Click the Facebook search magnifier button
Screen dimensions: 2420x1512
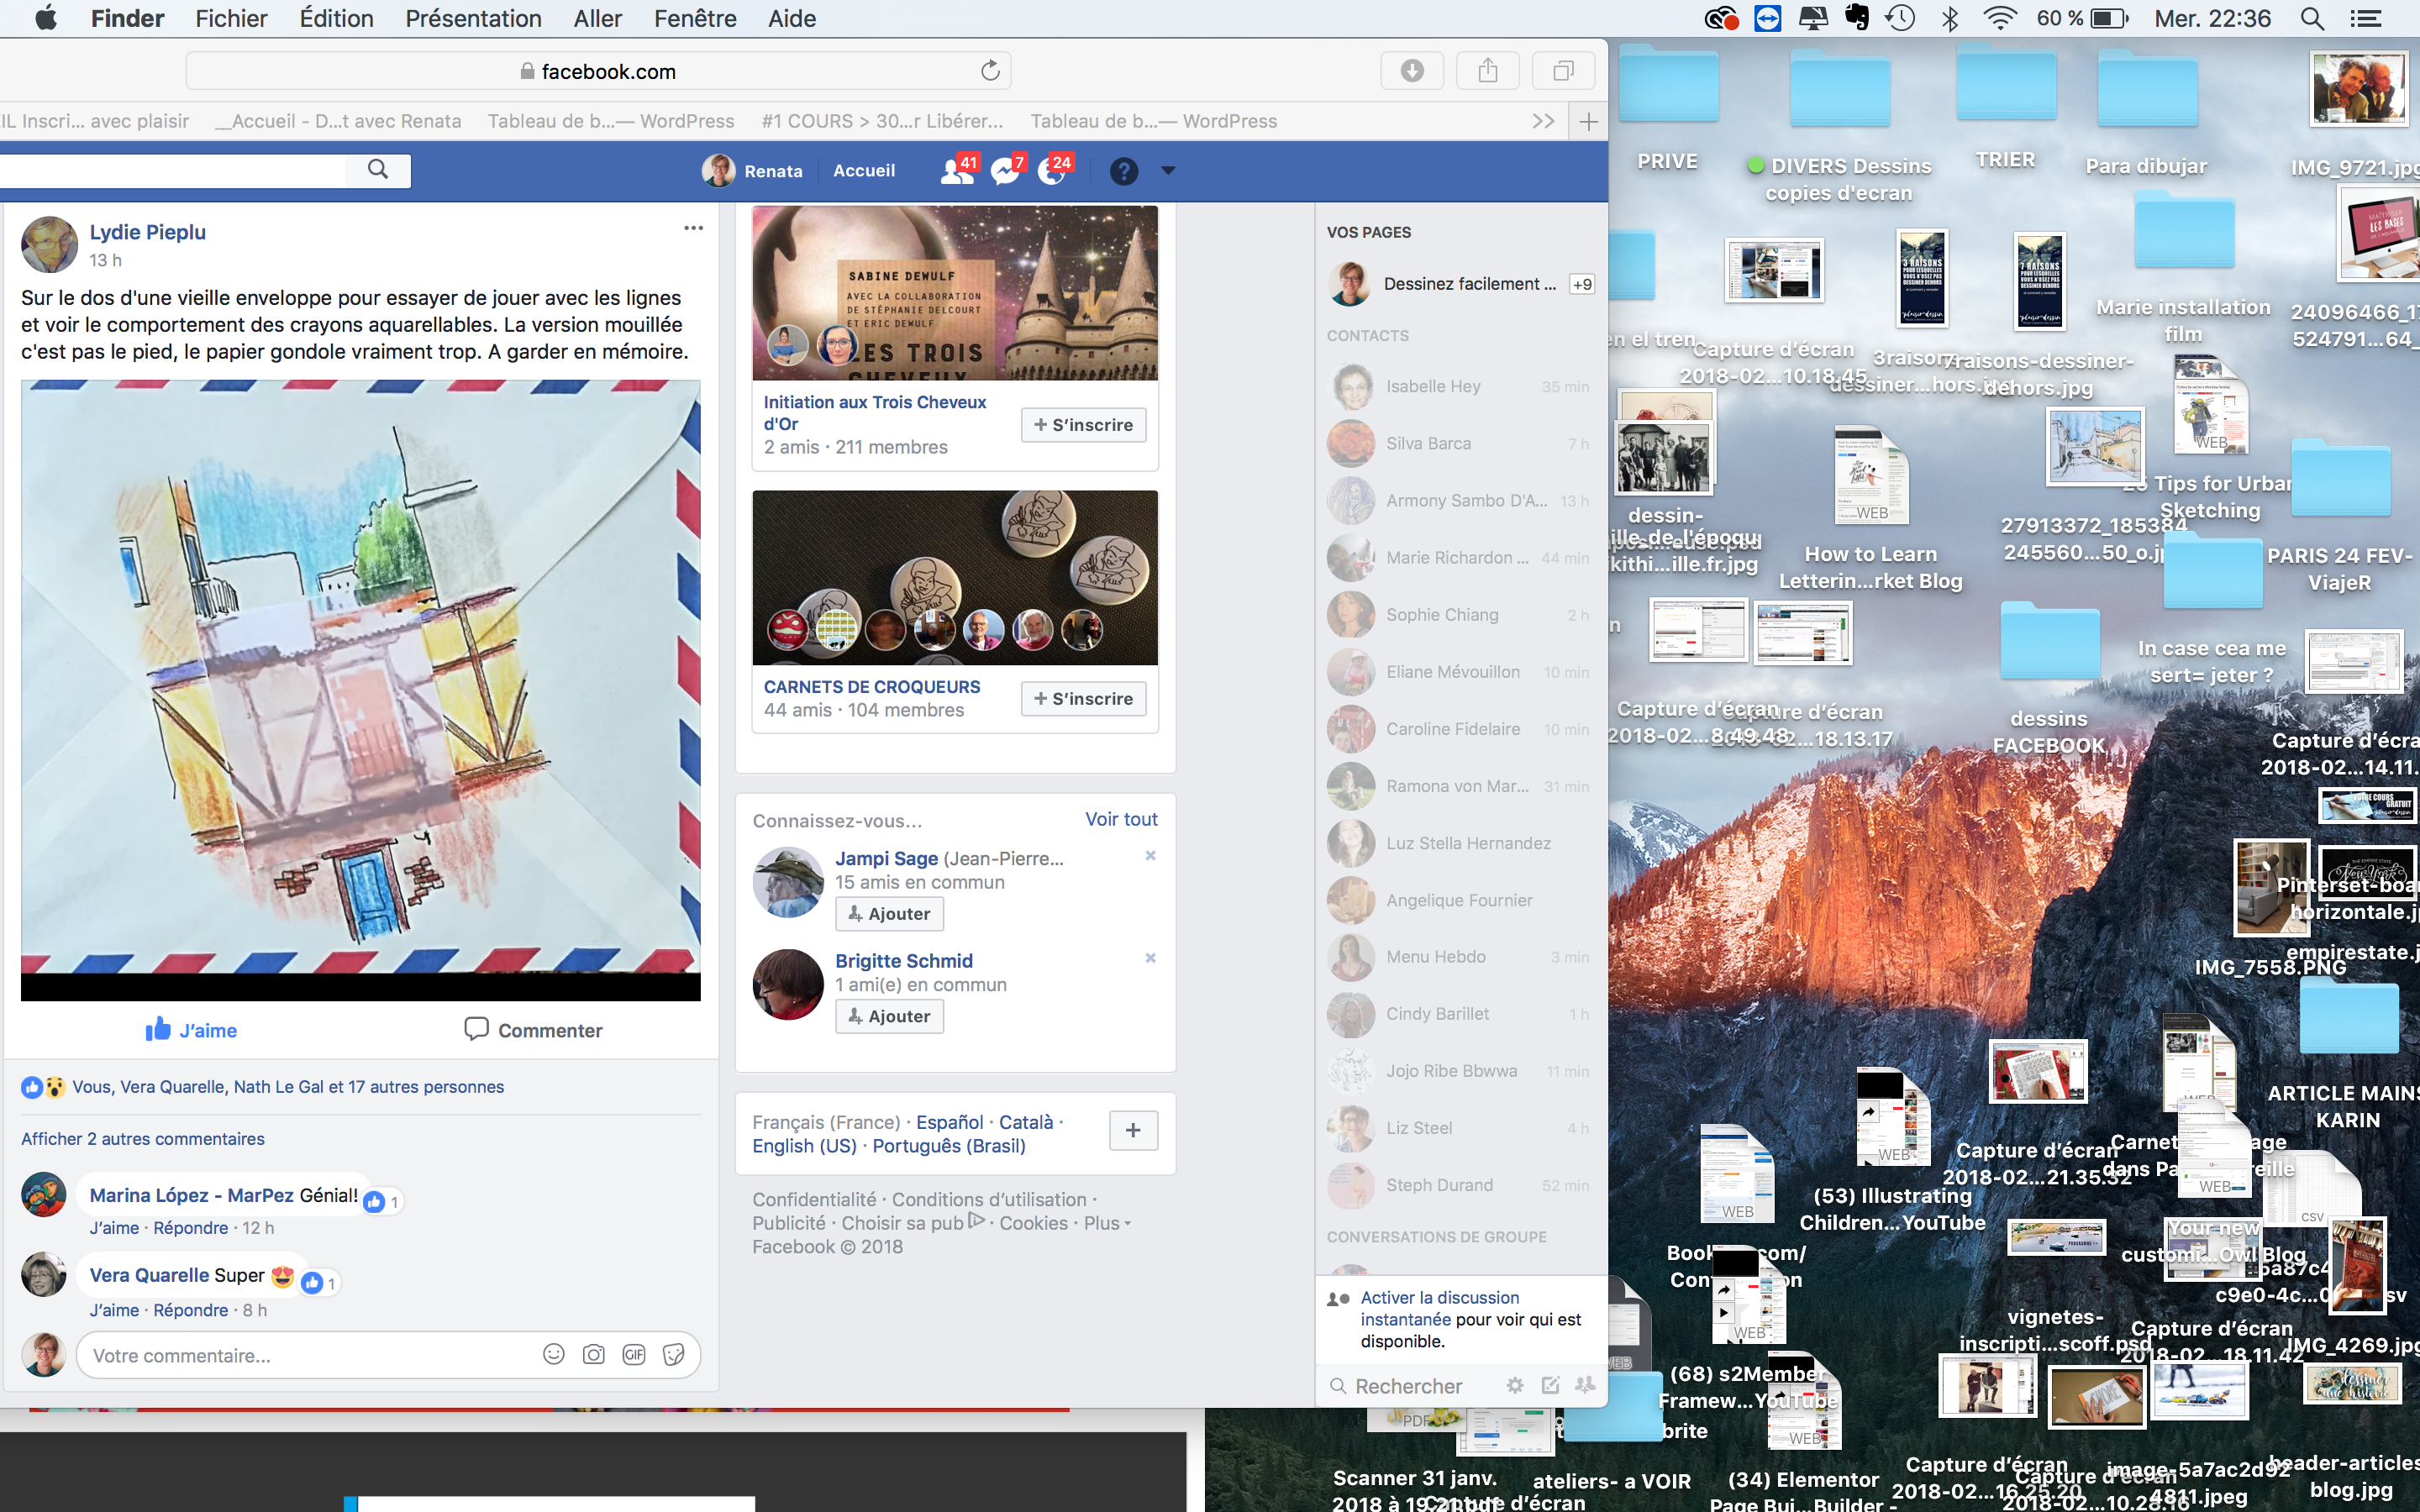(377, 169)
